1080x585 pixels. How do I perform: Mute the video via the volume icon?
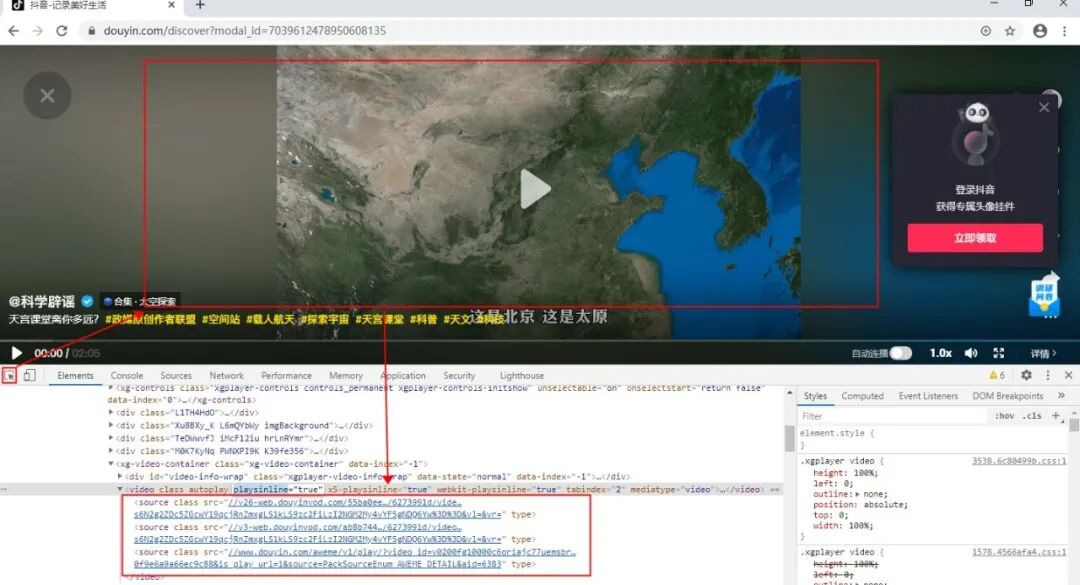click(x=971, y=353)
